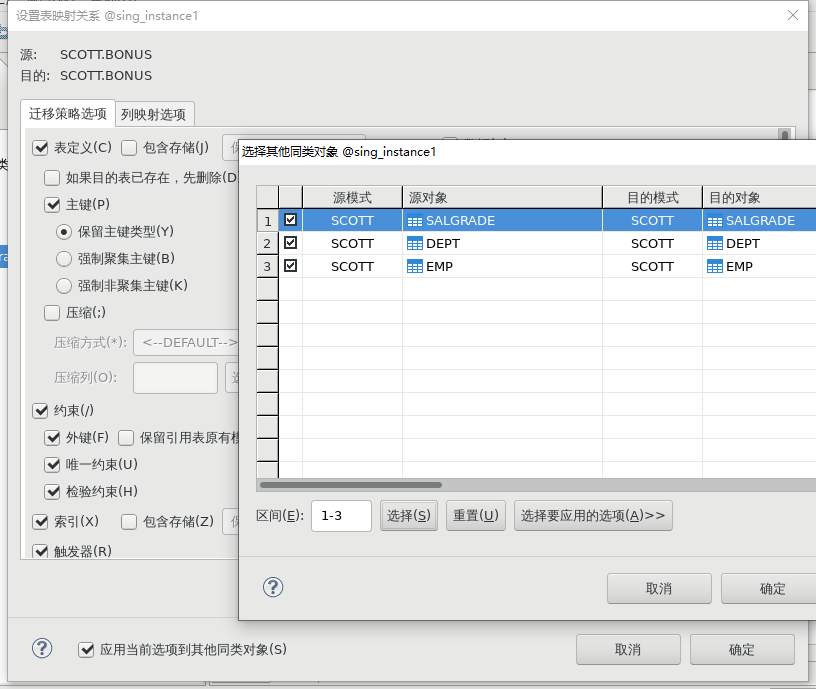Toggle 检验约束(H) checkbox
This screenshot has height=689, width=816.
[x=52, y=491]
